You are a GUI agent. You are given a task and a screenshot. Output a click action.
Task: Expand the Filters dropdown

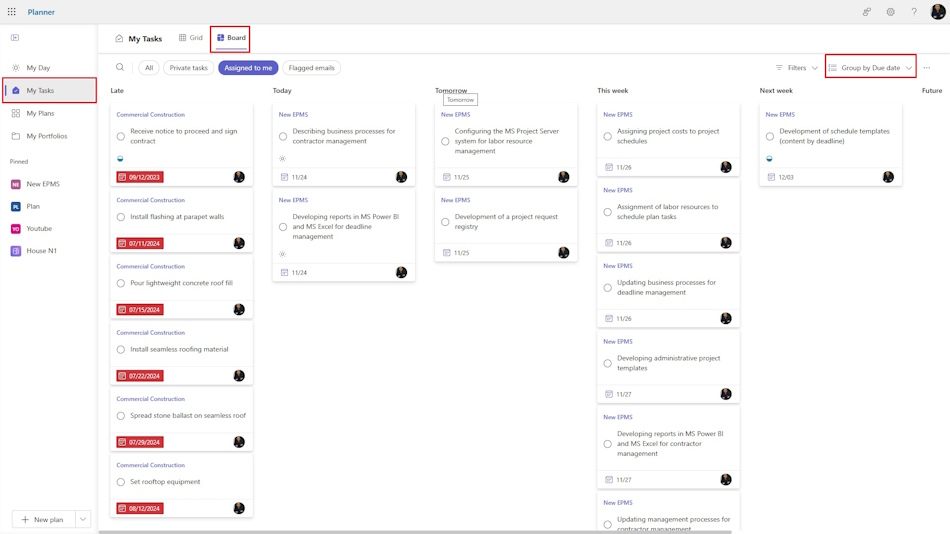pyautogui.click(x=797, y=68)
